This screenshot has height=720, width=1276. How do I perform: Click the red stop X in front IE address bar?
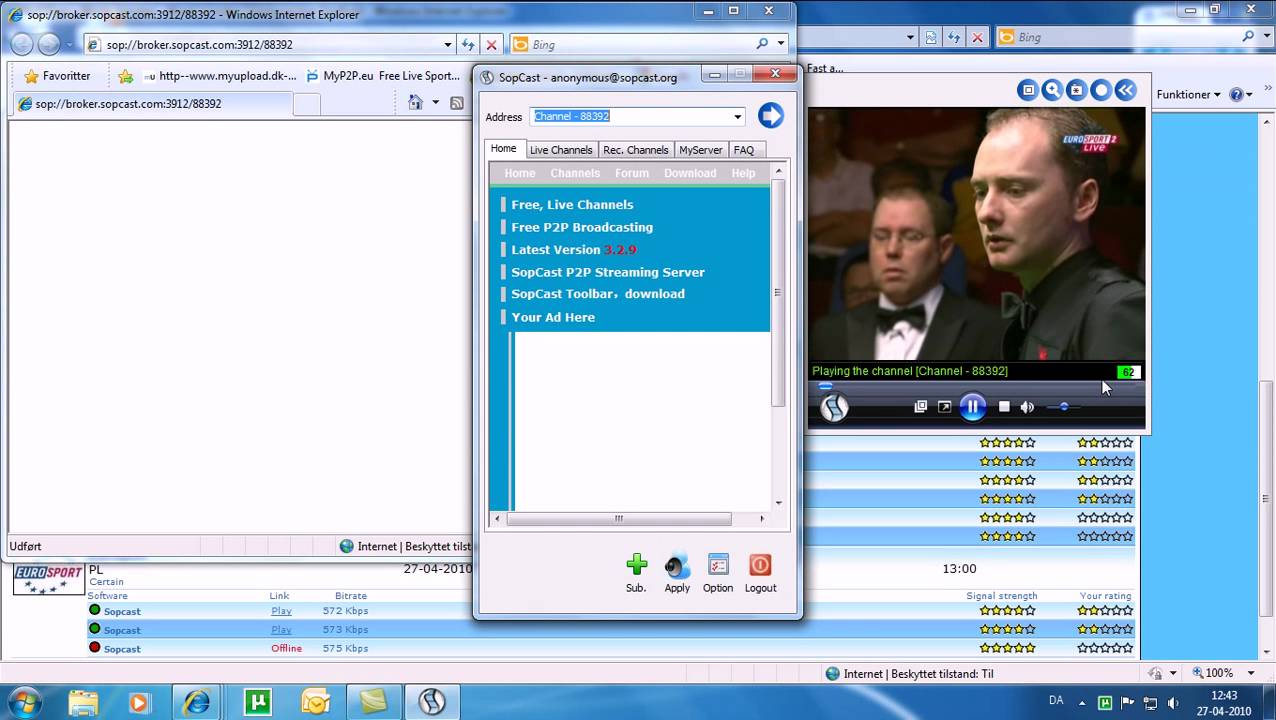(x=491, y=45)
